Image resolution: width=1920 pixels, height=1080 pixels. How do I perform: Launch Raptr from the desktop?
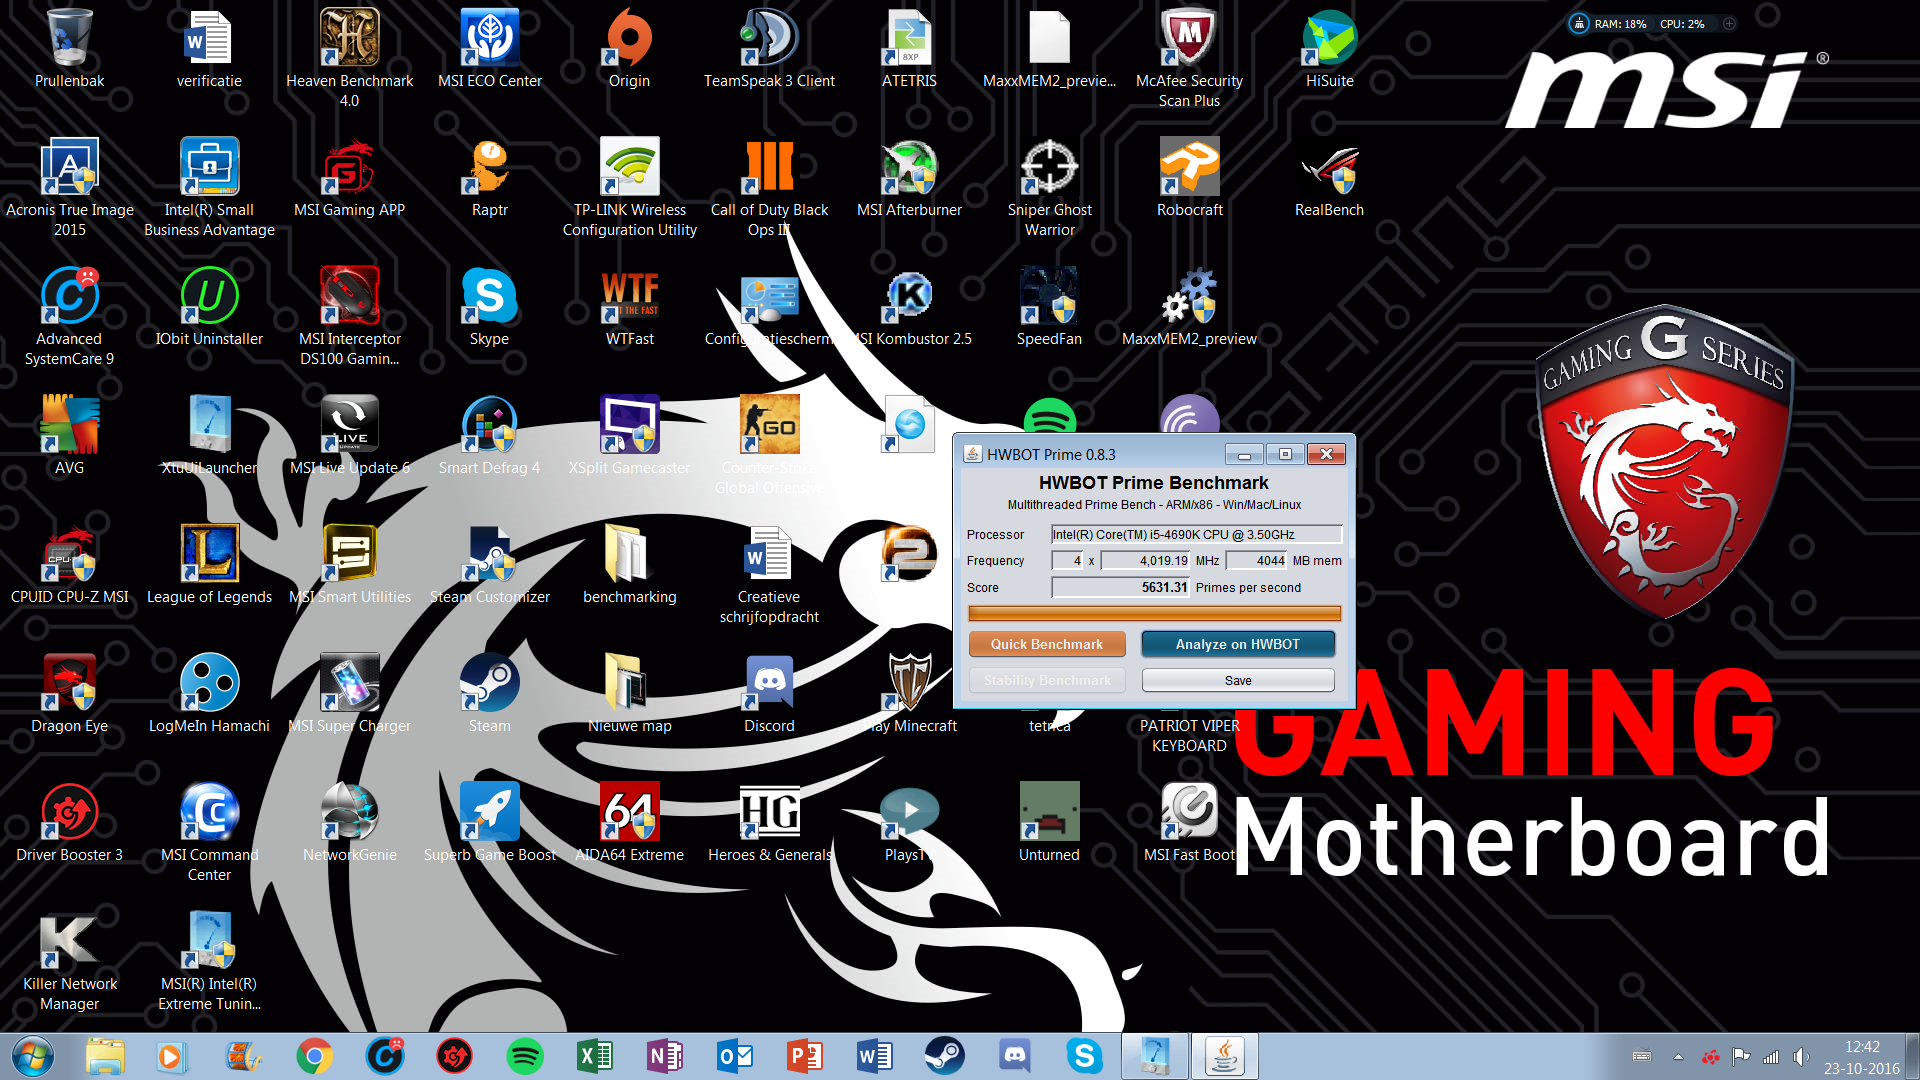click(489, 177)
